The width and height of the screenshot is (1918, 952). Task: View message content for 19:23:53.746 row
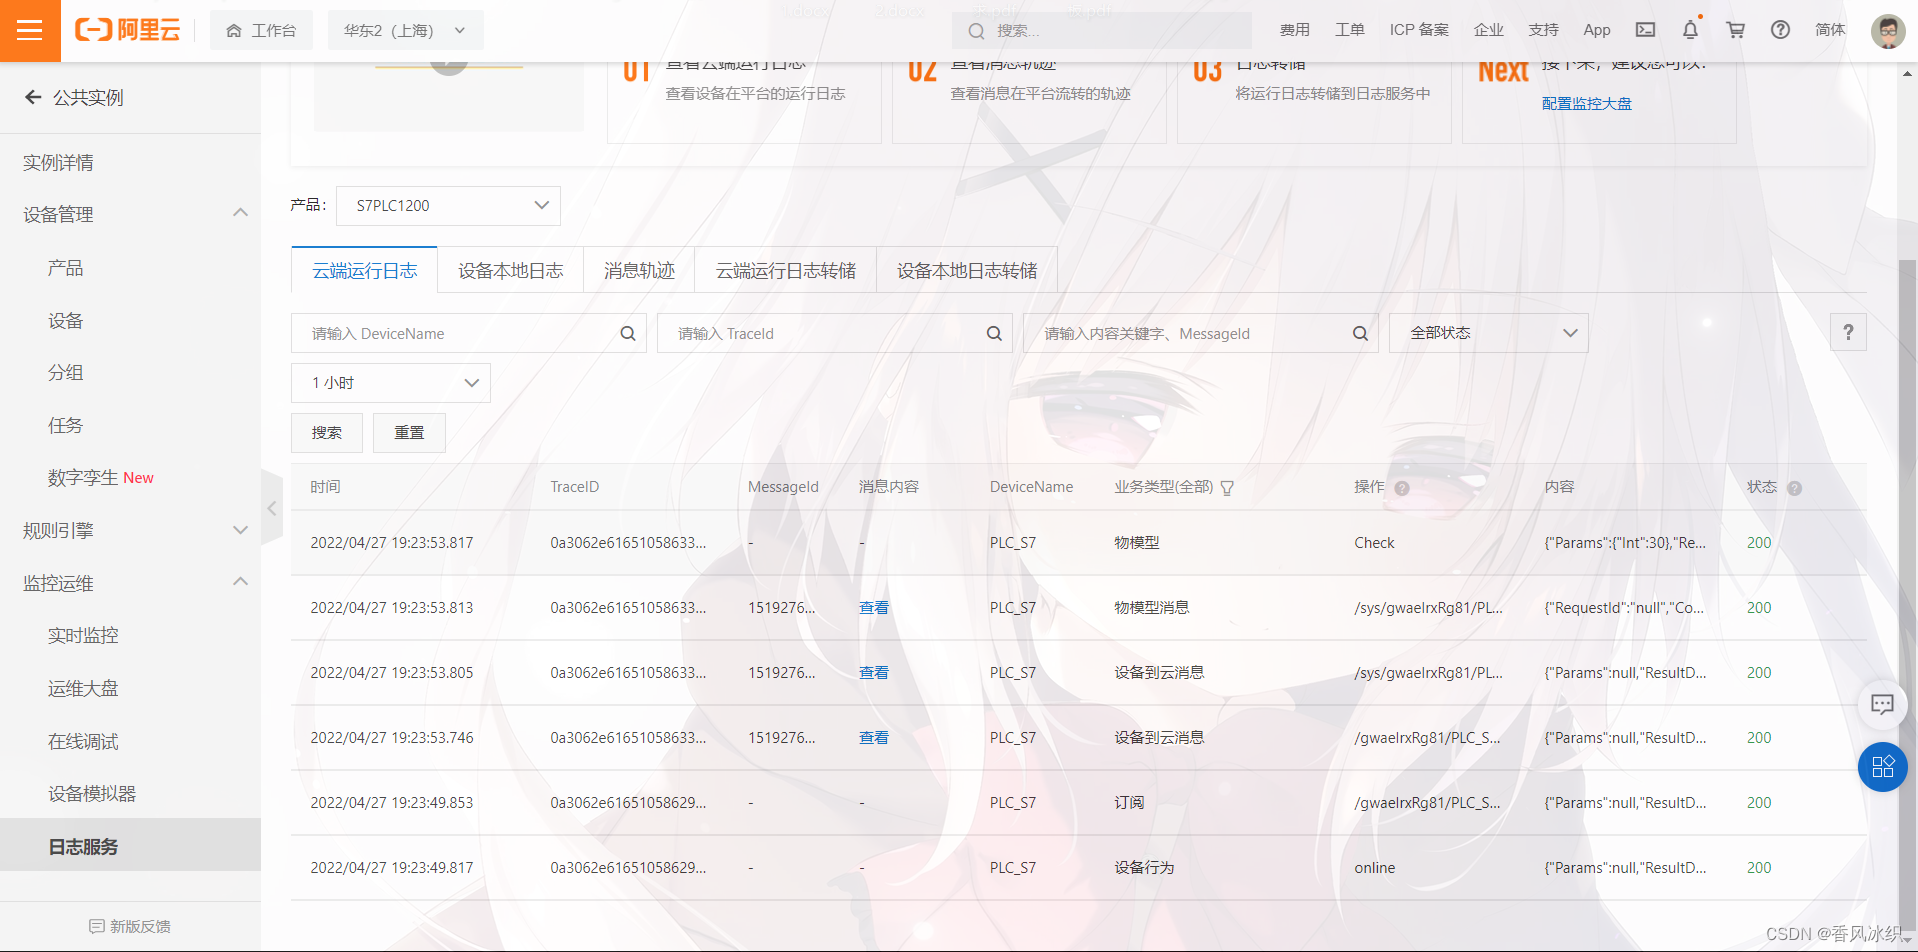[873, 737]
